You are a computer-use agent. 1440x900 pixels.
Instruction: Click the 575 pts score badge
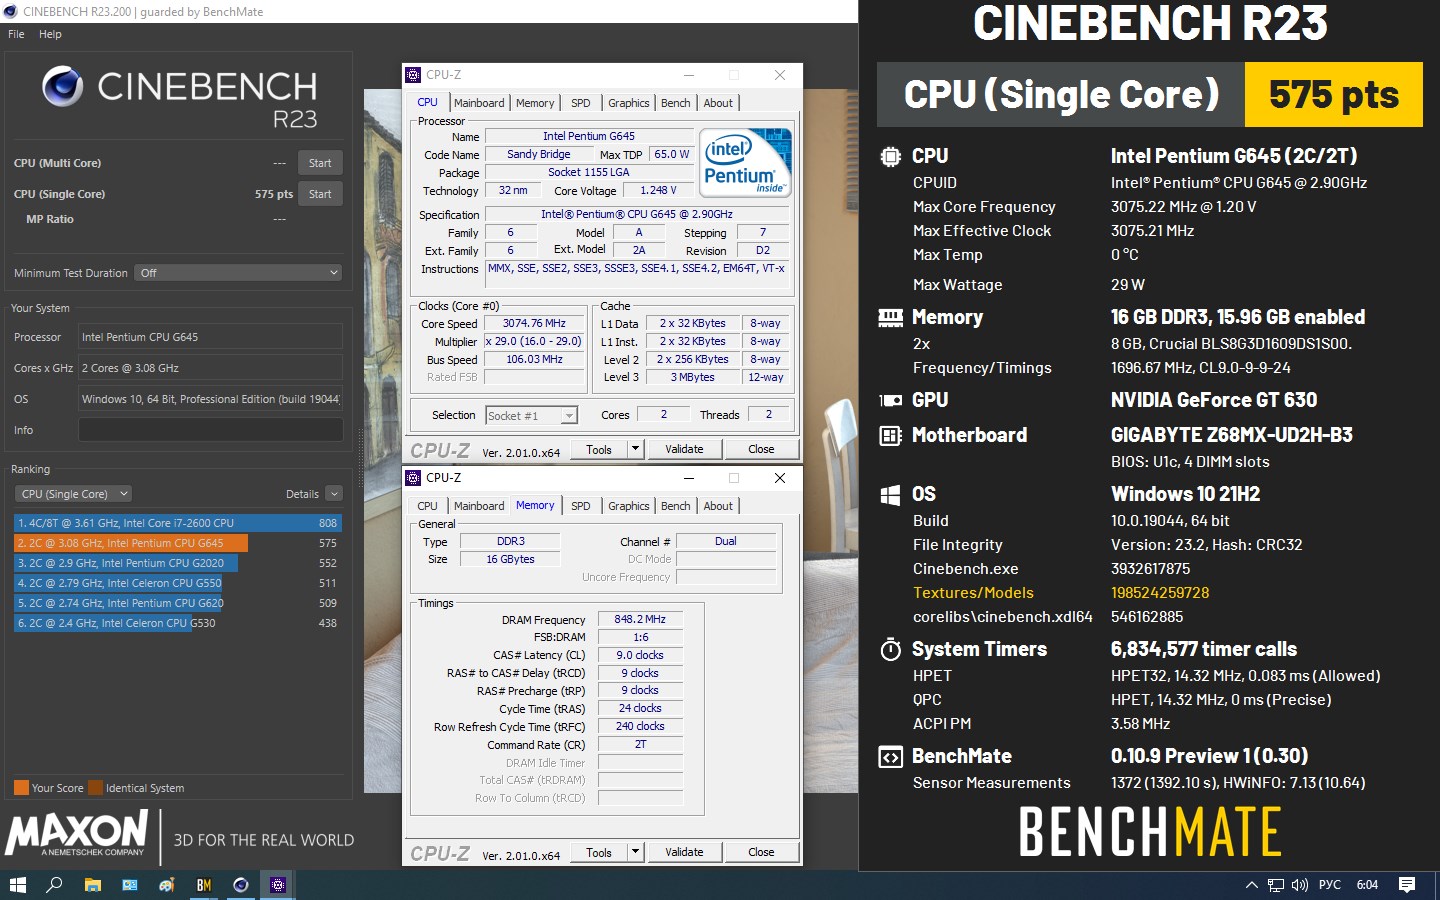pos(1334,95)
